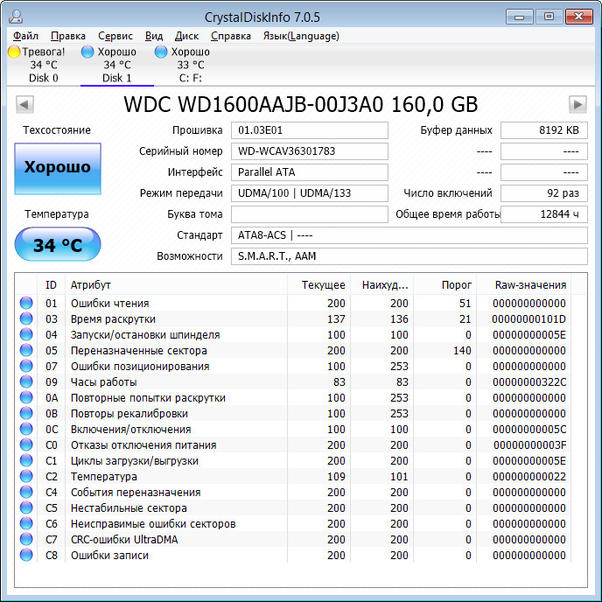Click the Буфер данных value 8192 KB
Viewport: 602px width, 602px height.
tap(544, 130)
